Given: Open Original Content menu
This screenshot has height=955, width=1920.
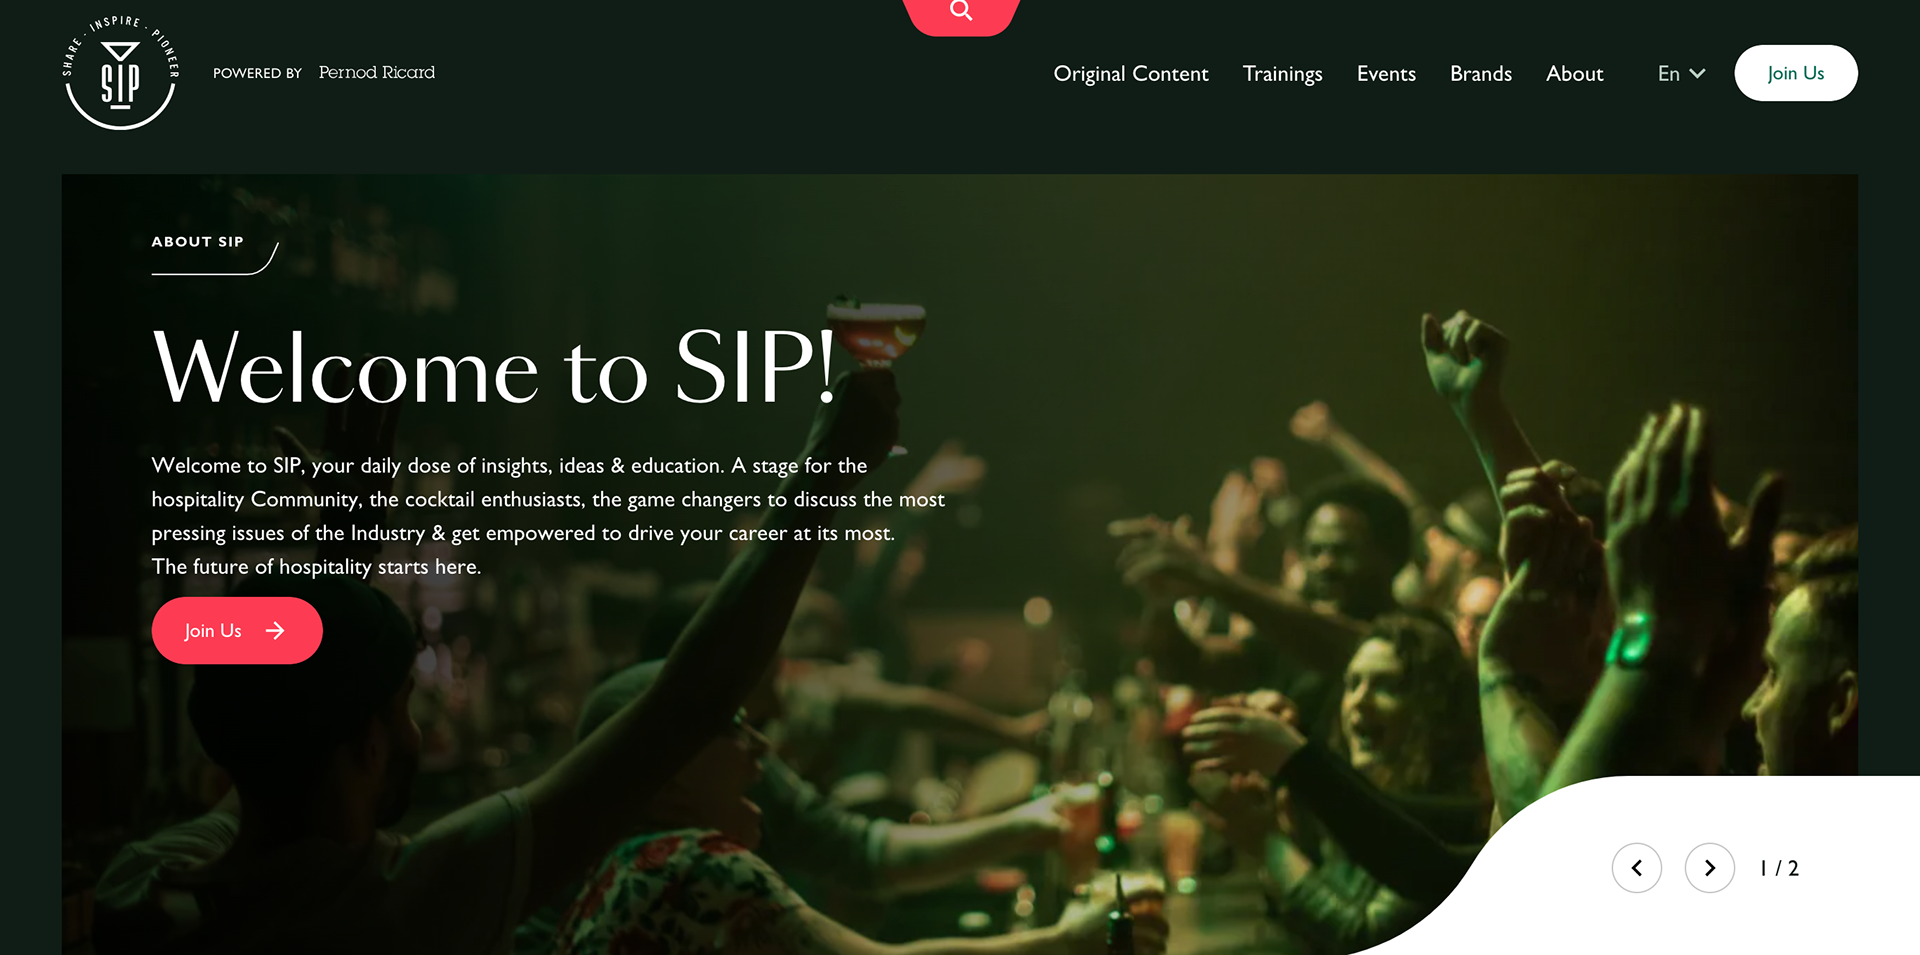Looking at the screenshot, I should pos(1131,74).
